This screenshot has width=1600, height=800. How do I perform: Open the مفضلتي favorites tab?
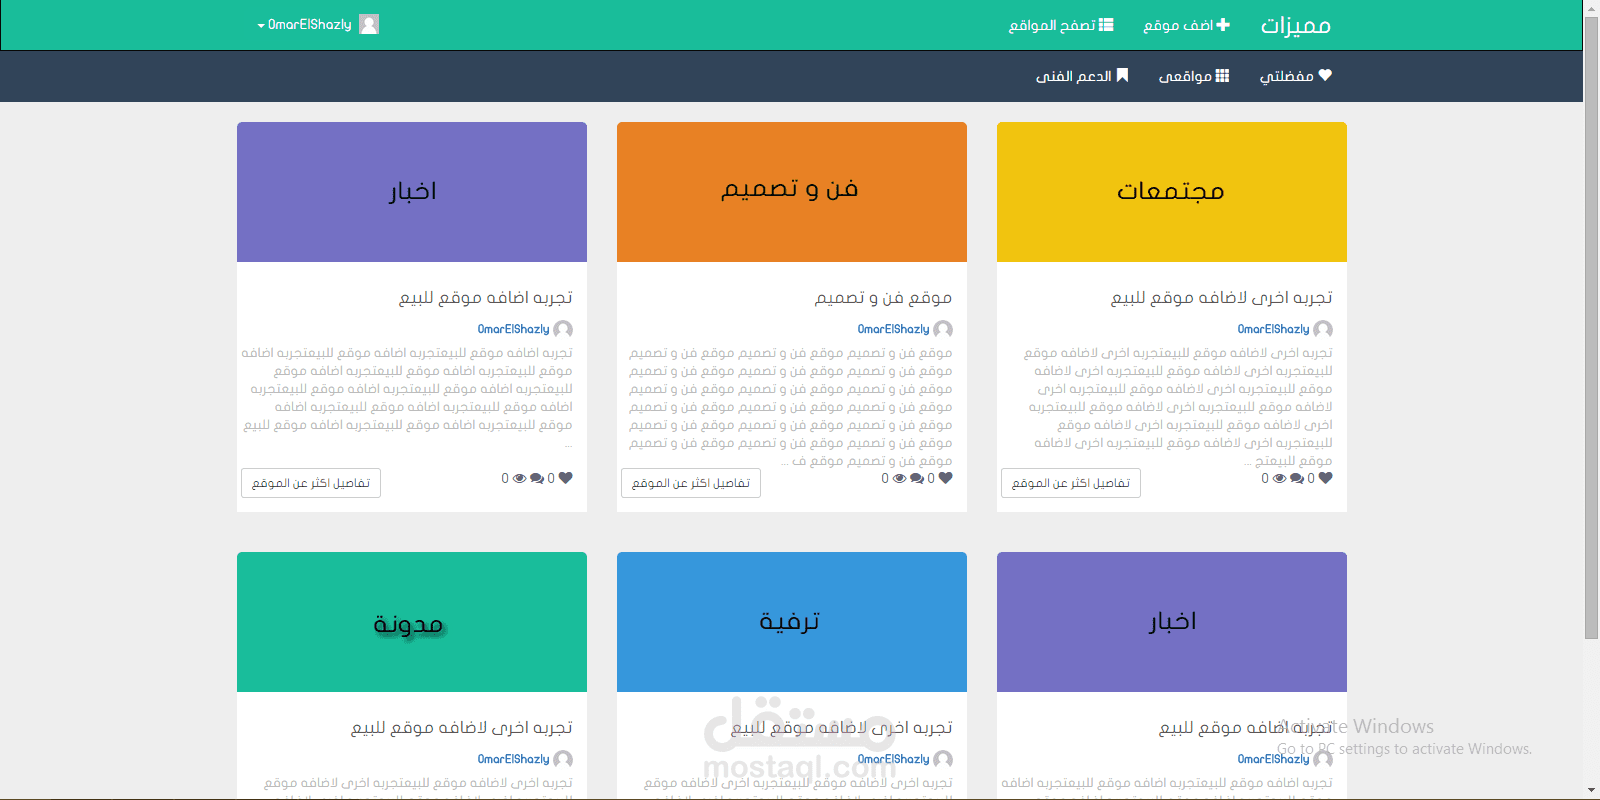(1296, 76)
